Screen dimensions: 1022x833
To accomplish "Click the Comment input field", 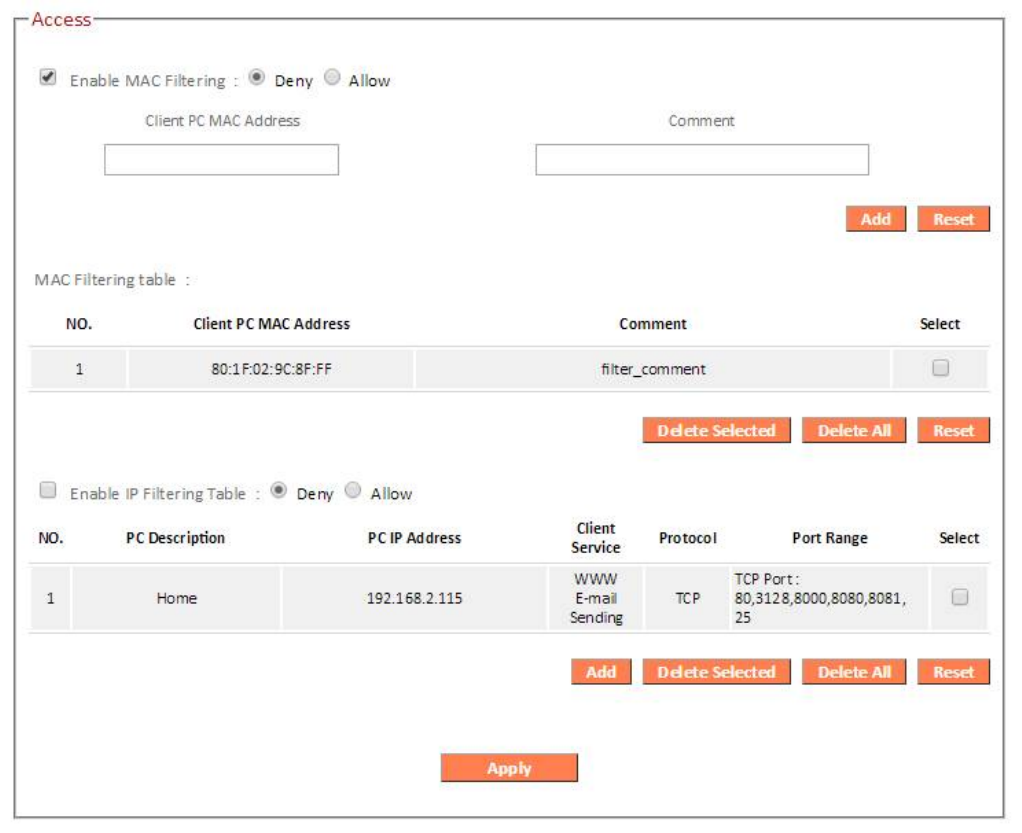I will coord(701,160).
